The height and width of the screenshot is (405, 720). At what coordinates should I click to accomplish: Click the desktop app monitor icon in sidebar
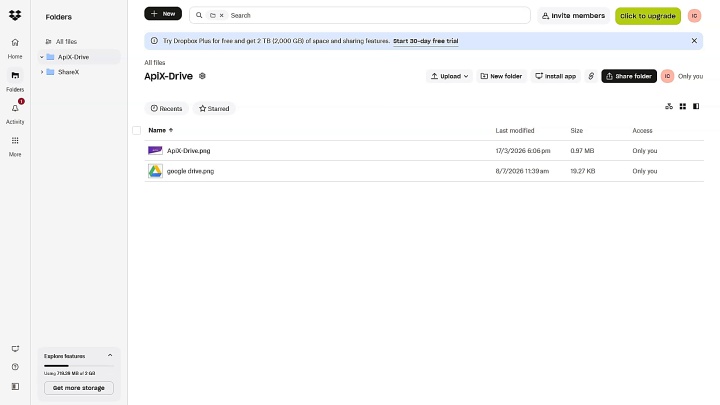[x=15, y=349]
